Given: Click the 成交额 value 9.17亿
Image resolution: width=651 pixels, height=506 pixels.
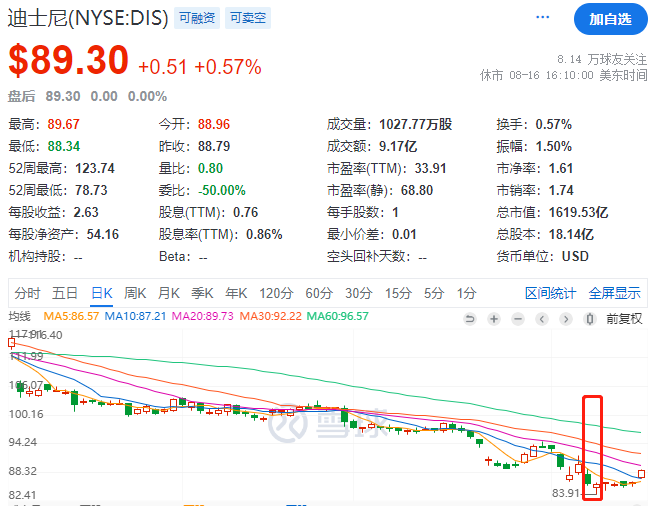Looking at the screenshot, I should pyautogui.click(x=398, y=146).
